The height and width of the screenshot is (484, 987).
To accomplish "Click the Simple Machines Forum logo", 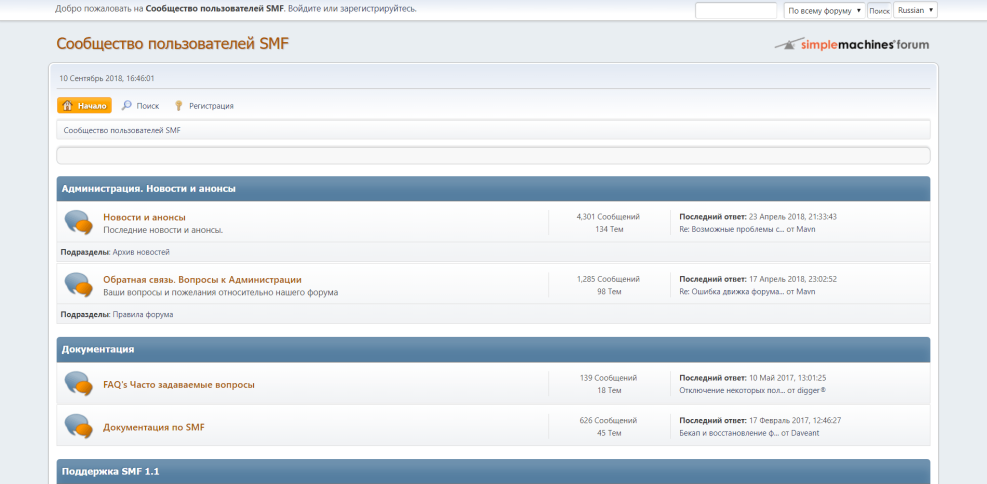I will click(851, 44).
